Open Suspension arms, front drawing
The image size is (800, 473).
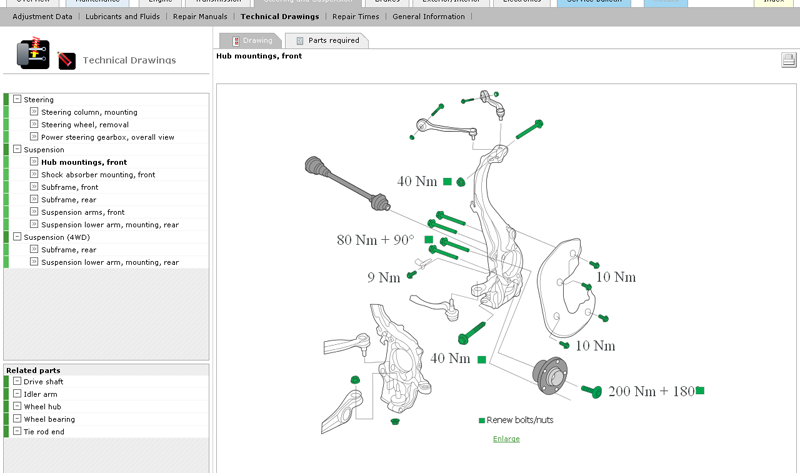tap(83, 212)
